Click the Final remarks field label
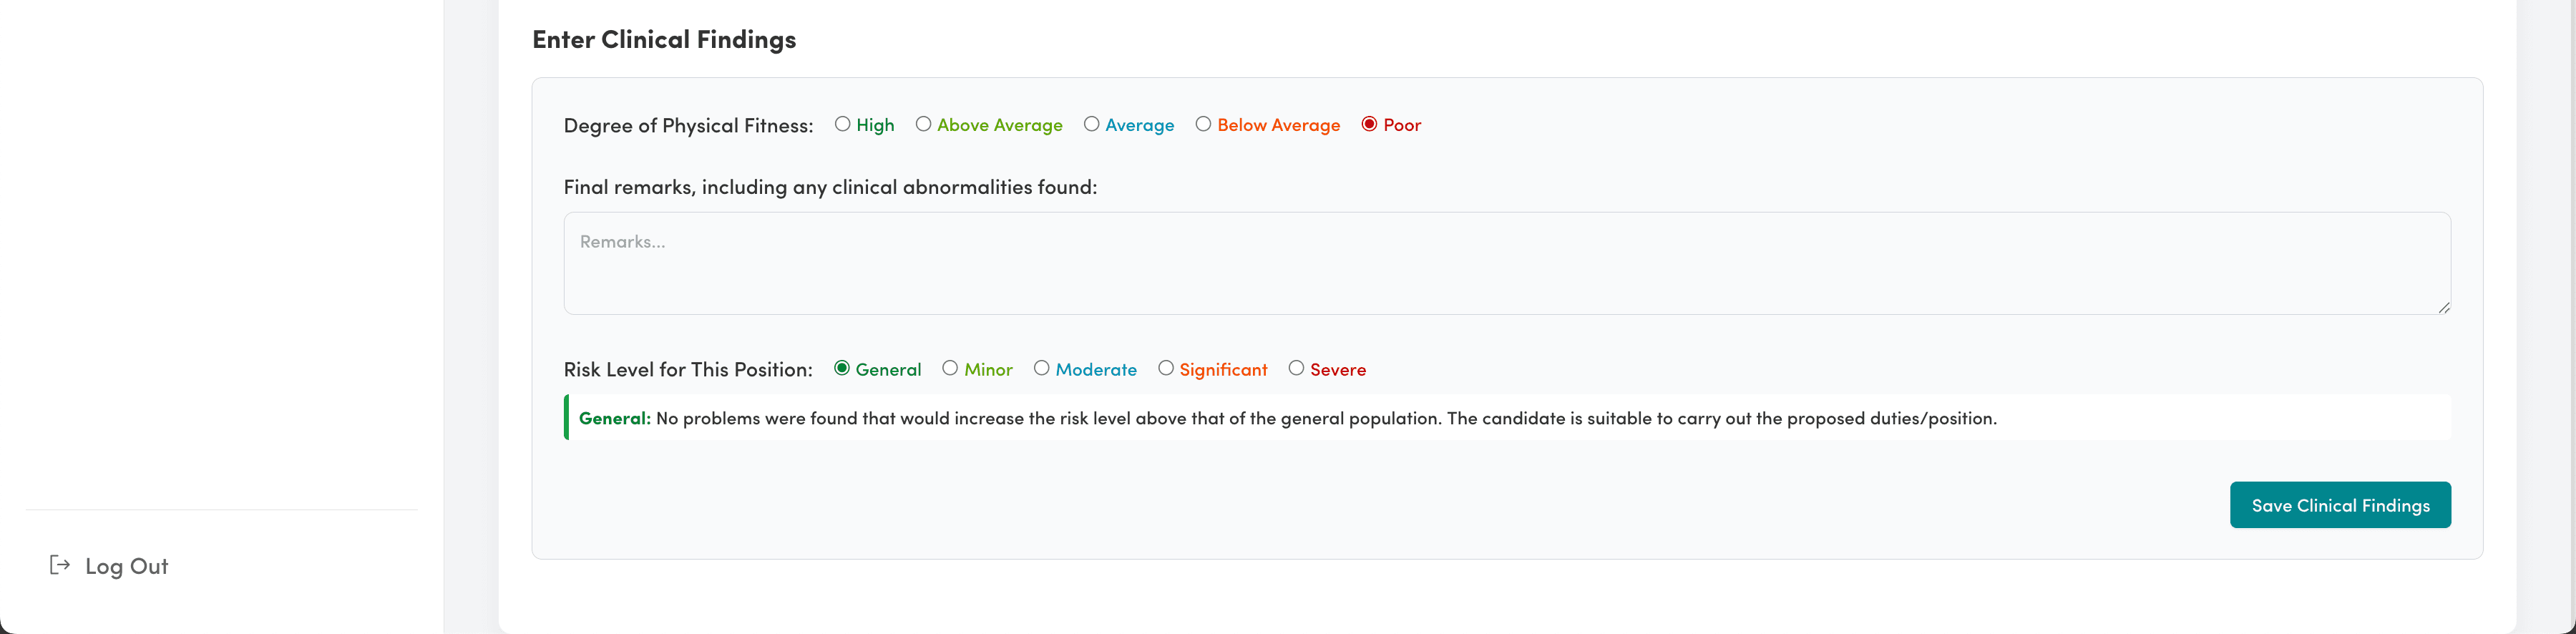This screenshot has height=634, width=2576. click(x=830, y=187)
